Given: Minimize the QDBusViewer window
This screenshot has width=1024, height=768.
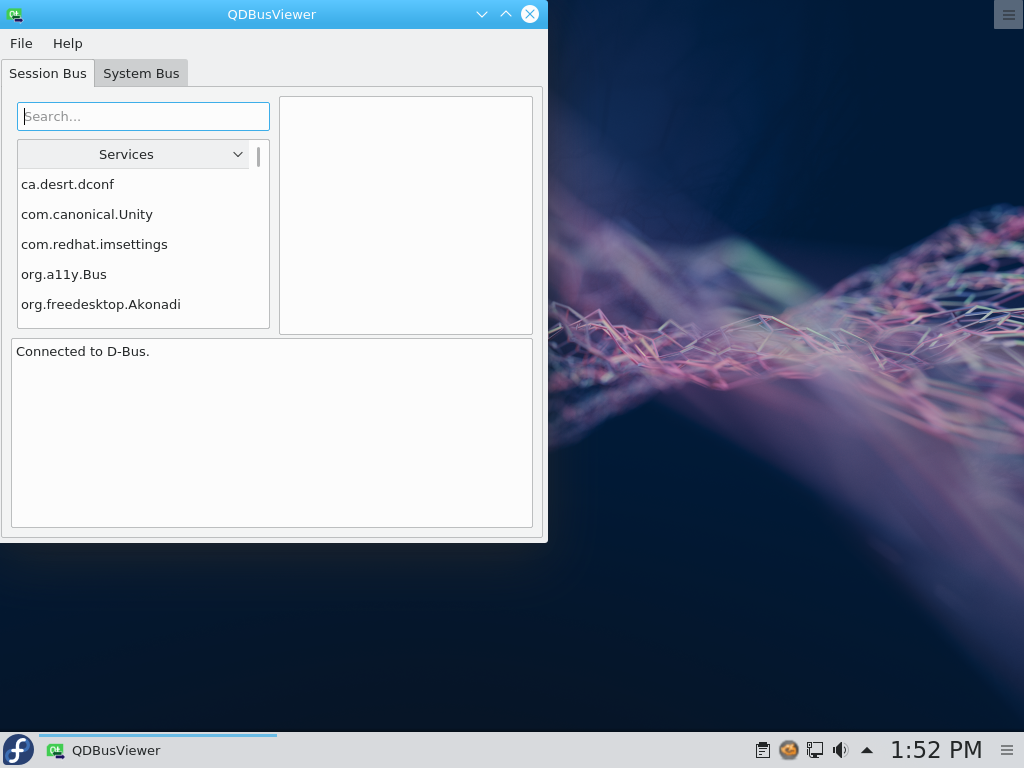Looking at the screenshot, I should pos(482,14).
